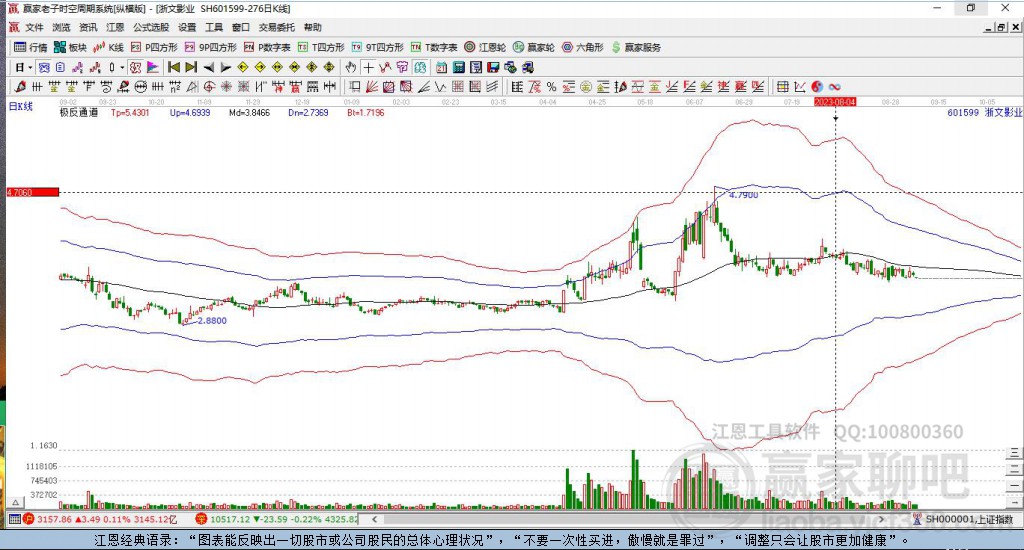Open the 帮助 menu
The width and height of the screenshot is (1024, 550).
click(313, 27)
